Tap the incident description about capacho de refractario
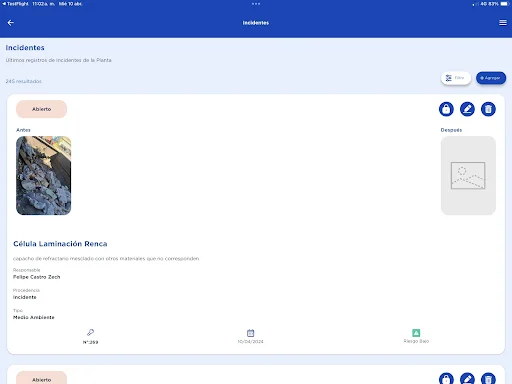512x384 pixels. [106, 258]
